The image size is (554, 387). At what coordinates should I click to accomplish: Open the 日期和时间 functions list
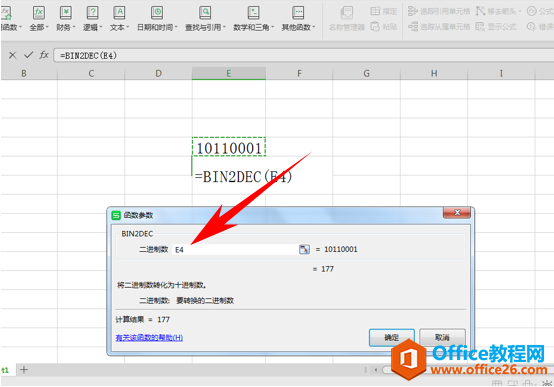click(157, 18)
